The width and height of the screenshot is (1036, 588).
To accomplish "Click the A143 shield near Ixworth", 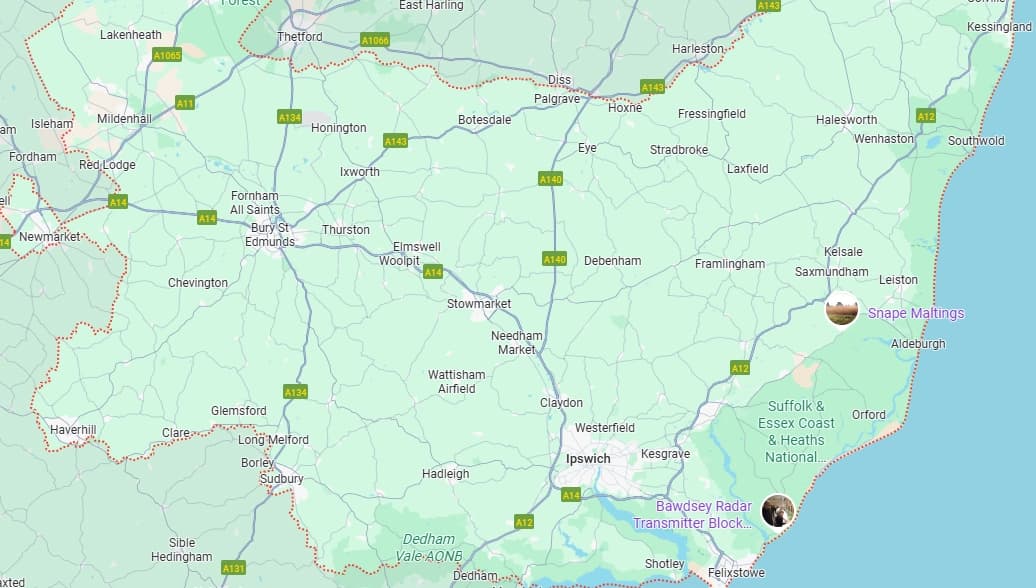I will click(395, 141).
